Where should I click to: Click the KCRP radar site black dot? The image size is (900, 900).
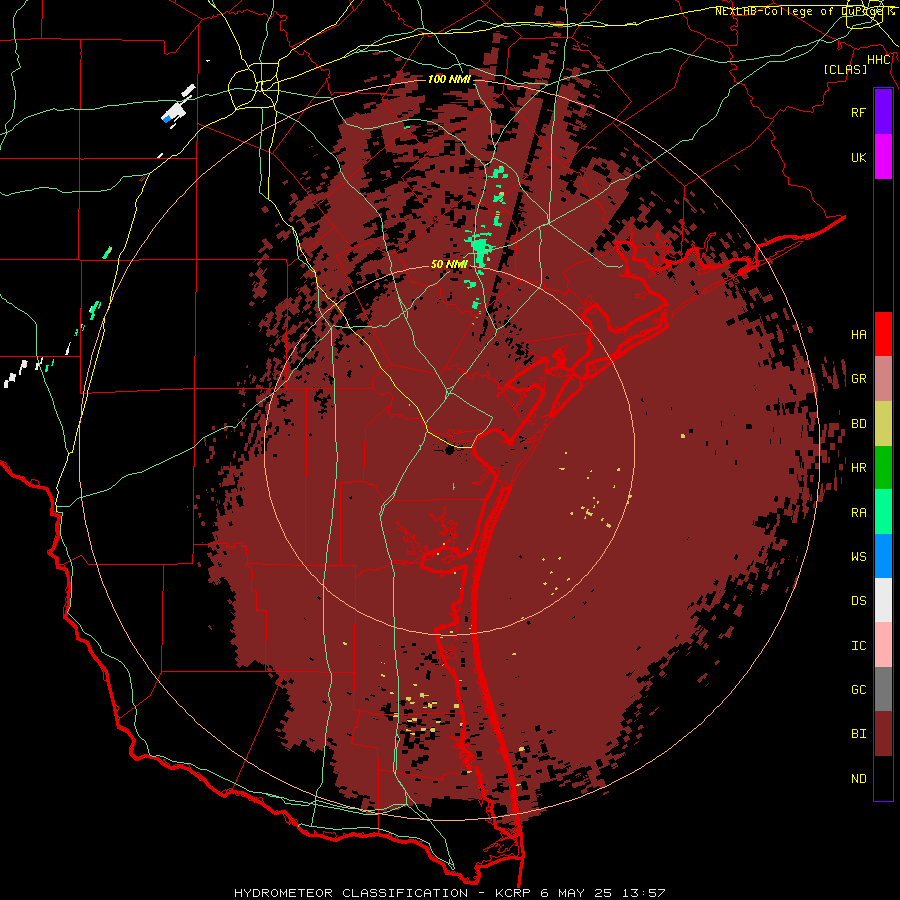click(x=449, y=450)
